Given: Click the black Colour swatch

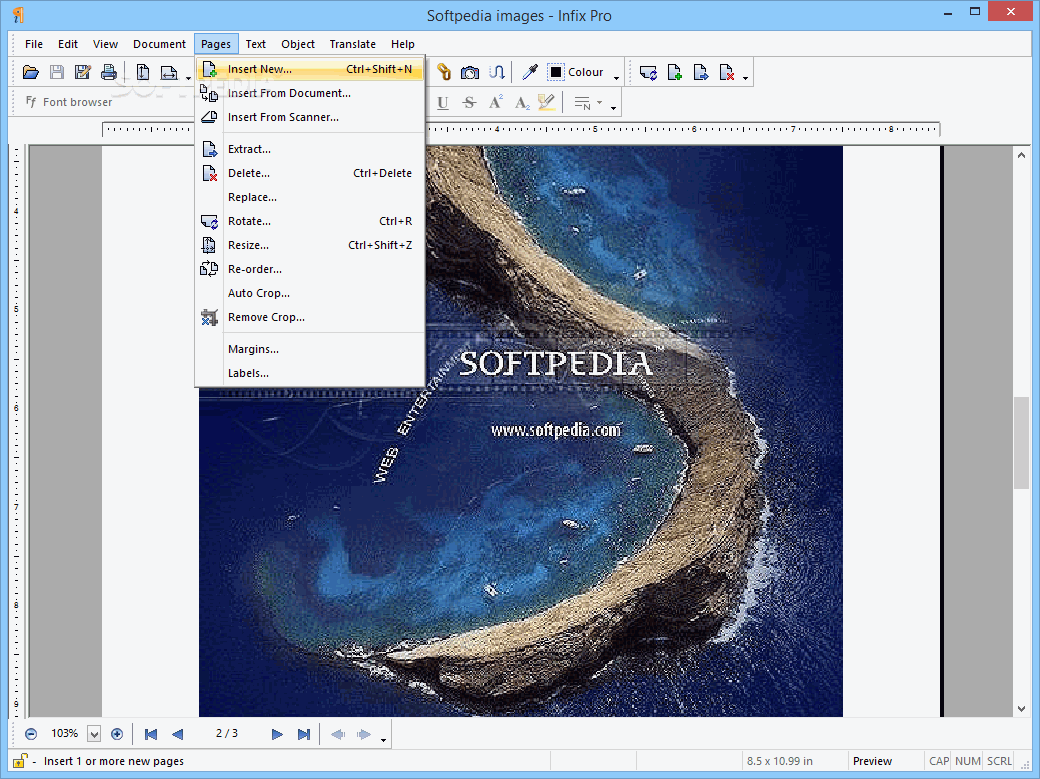Looking at the screenshot, I should (x=556, y=72).
